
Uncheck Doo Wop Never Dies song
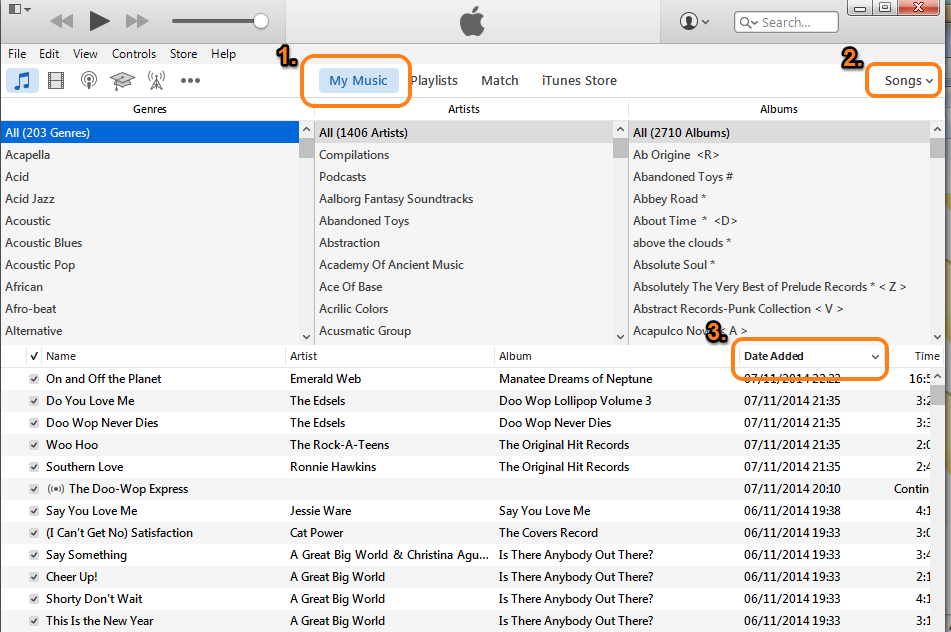pos(34,423)
